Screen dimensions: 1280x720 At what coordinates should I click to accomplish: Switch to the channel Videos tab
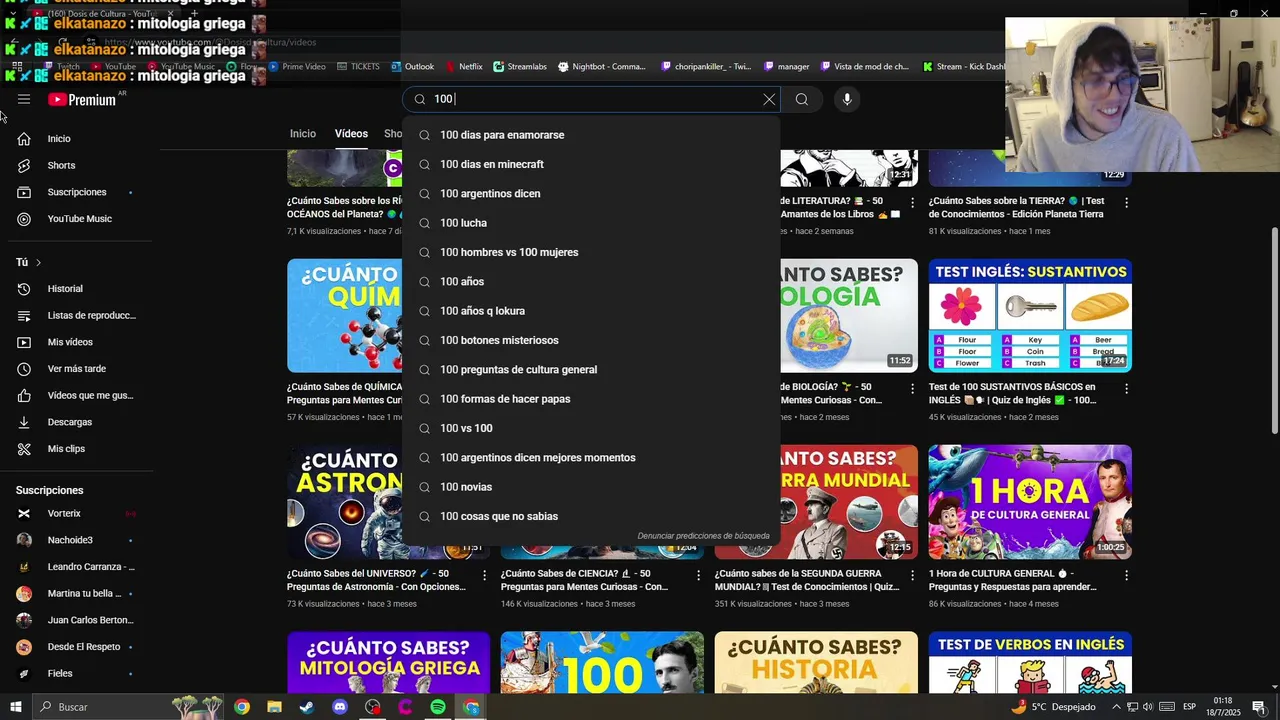click(x=351, y=134)
